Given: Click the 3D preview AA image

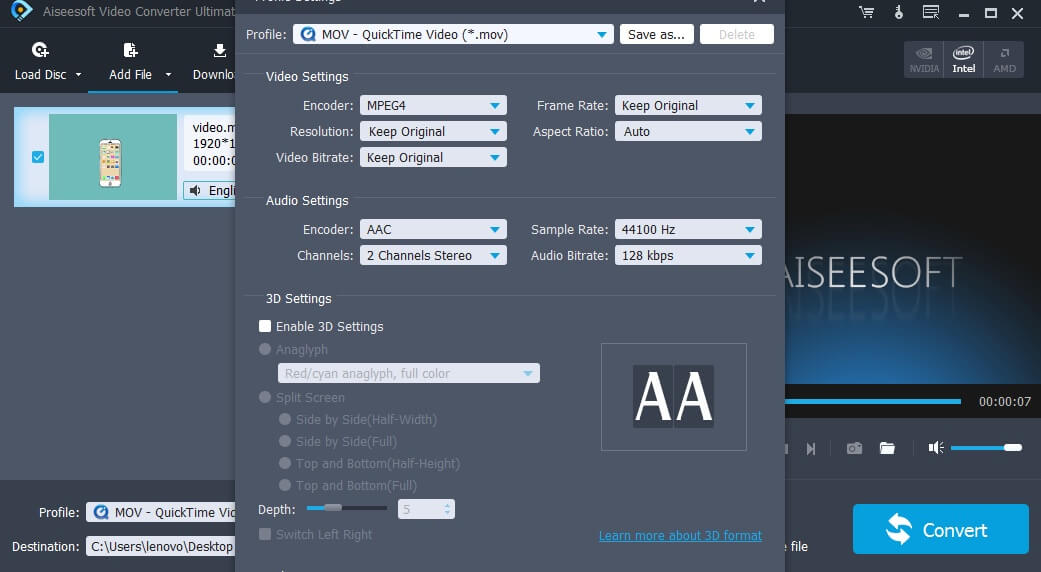Looking at the screenshot, I should click(674, 396).
